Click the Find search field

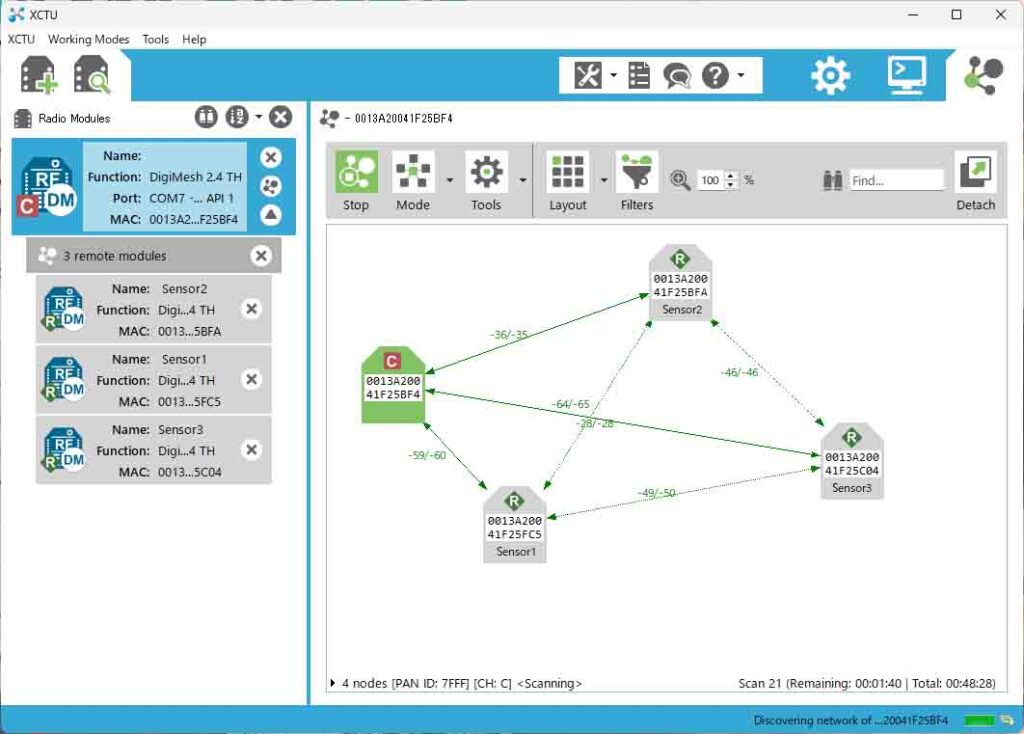tap(896, 180)
